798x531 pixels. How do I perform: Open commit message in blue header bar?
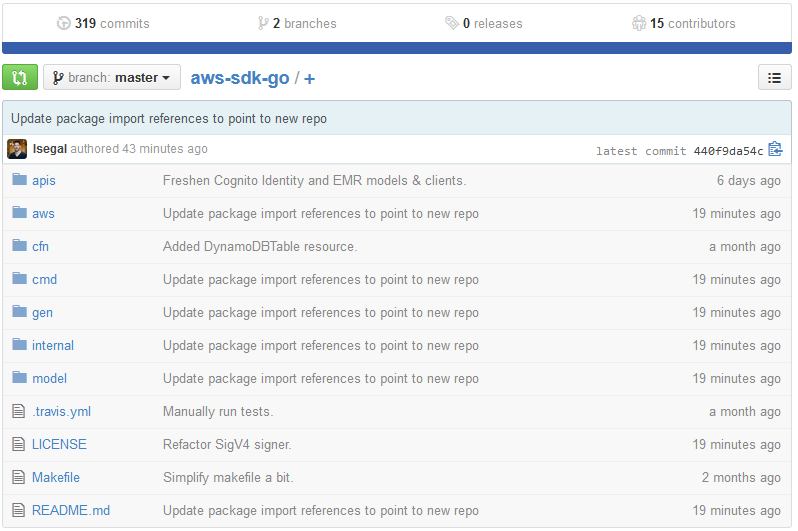[169, 119]
